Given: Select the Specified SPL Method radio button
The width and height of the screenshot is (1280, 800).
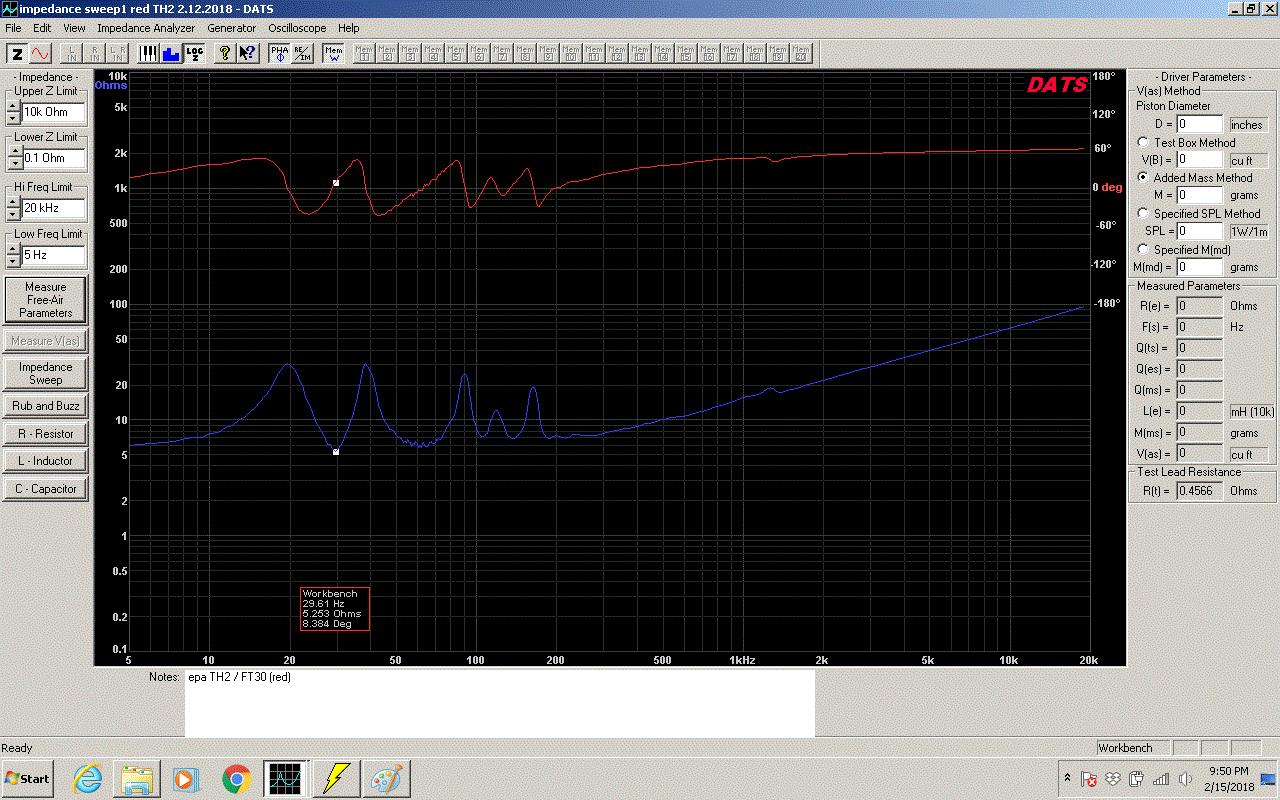Looking at the screenshot, I should pyautogui.click(x=1143, y=213).
